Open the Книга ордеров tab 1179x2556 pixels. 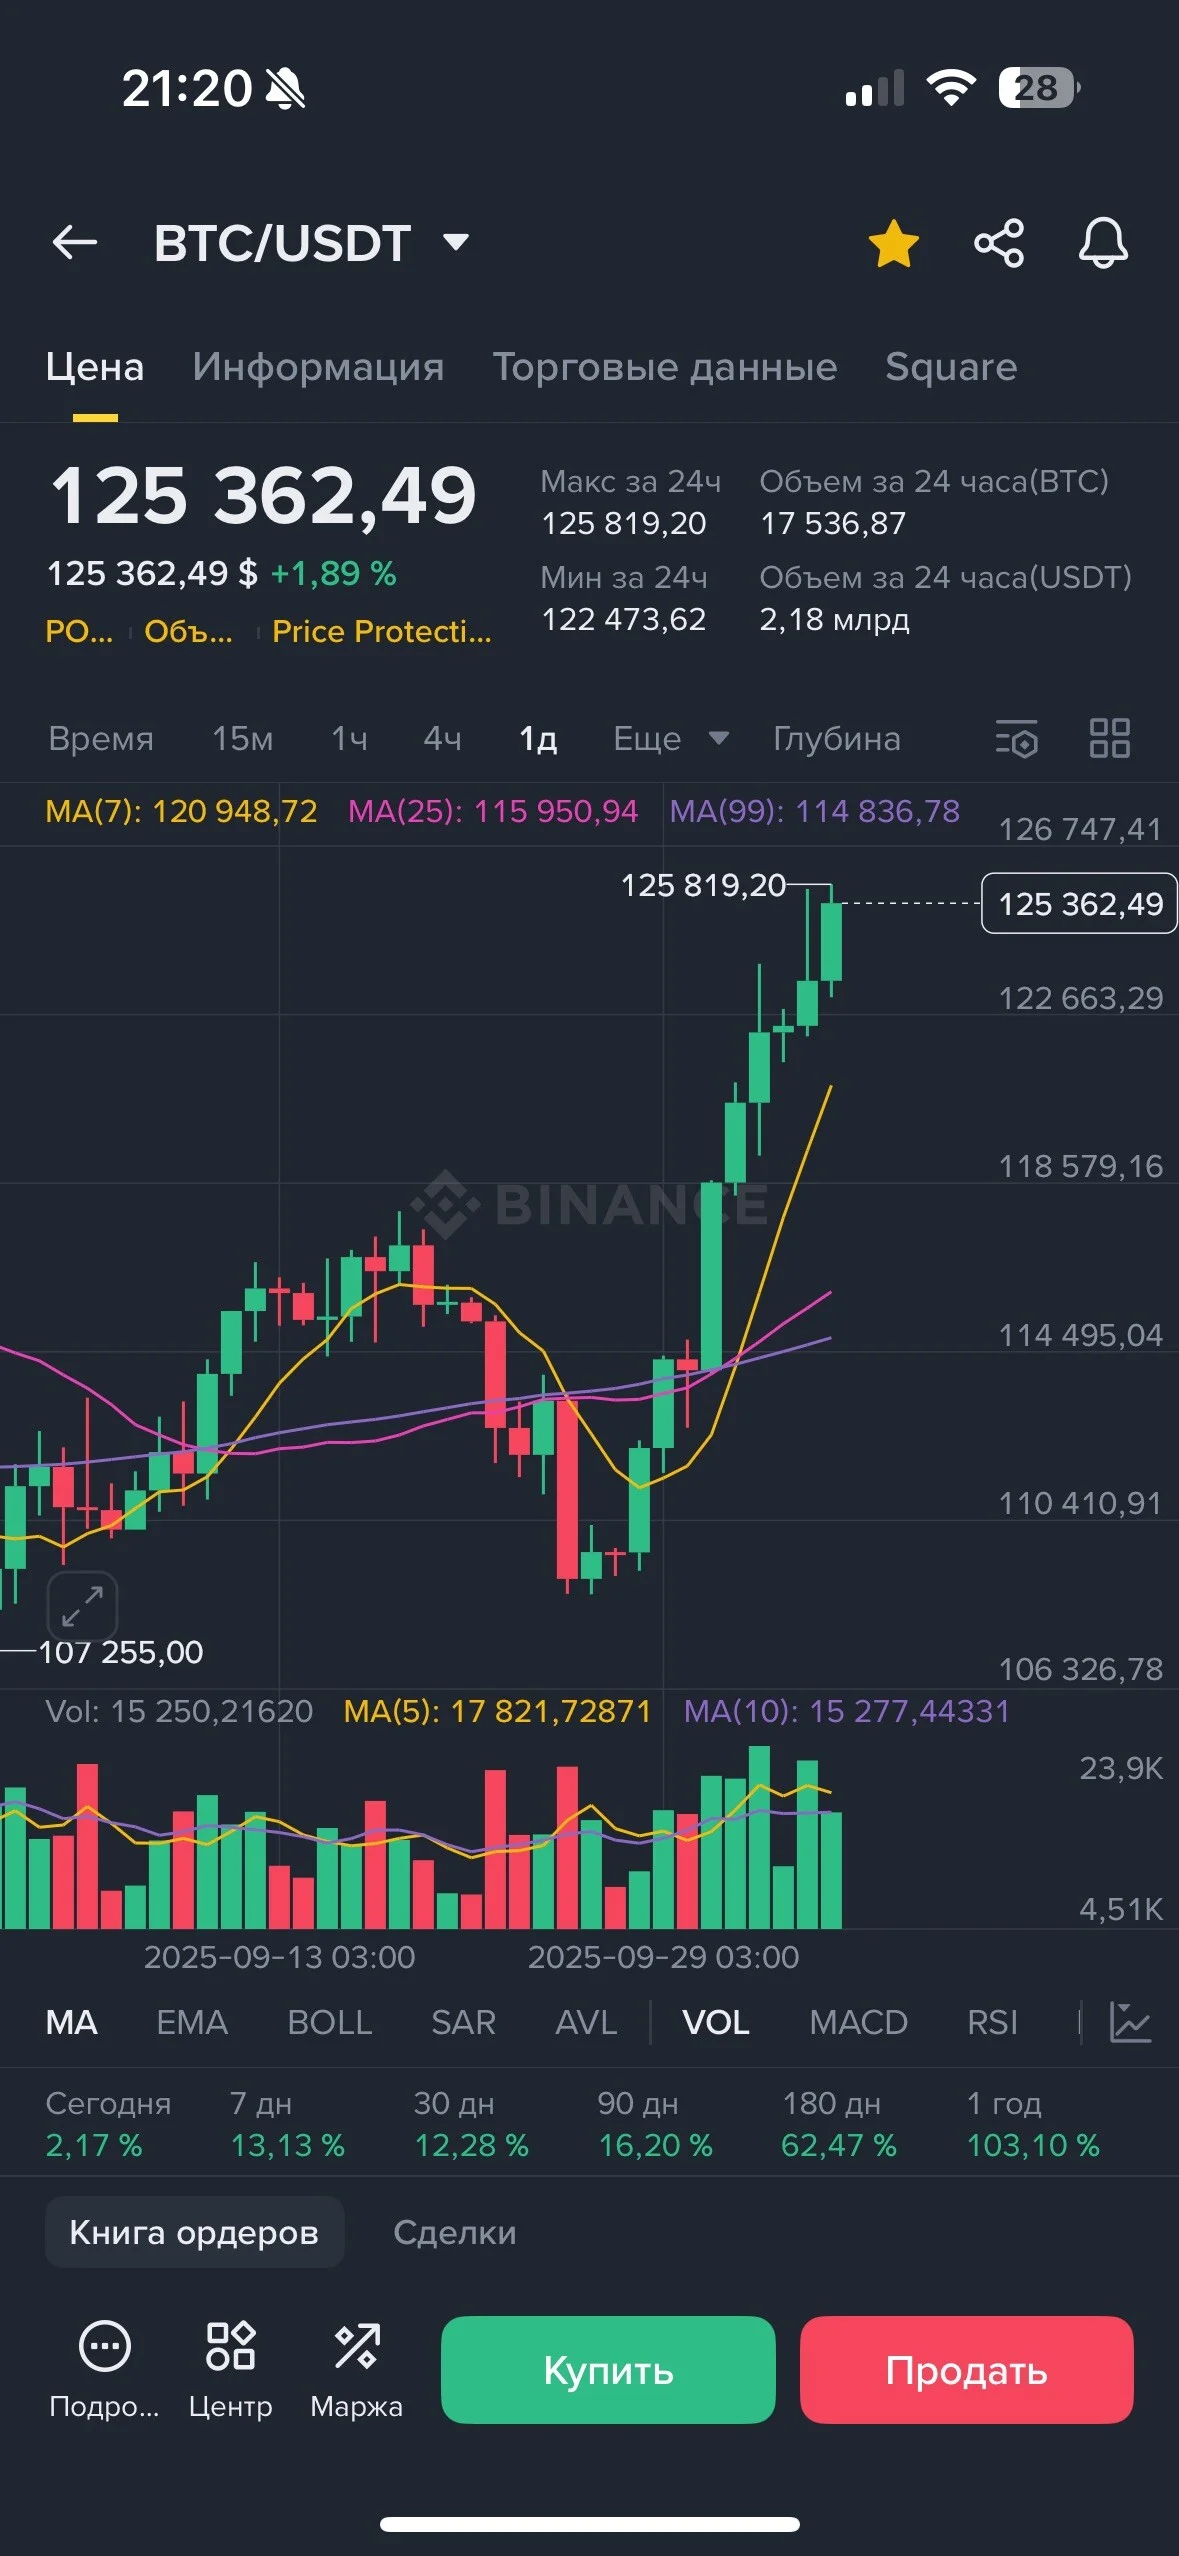[194, 2232]
